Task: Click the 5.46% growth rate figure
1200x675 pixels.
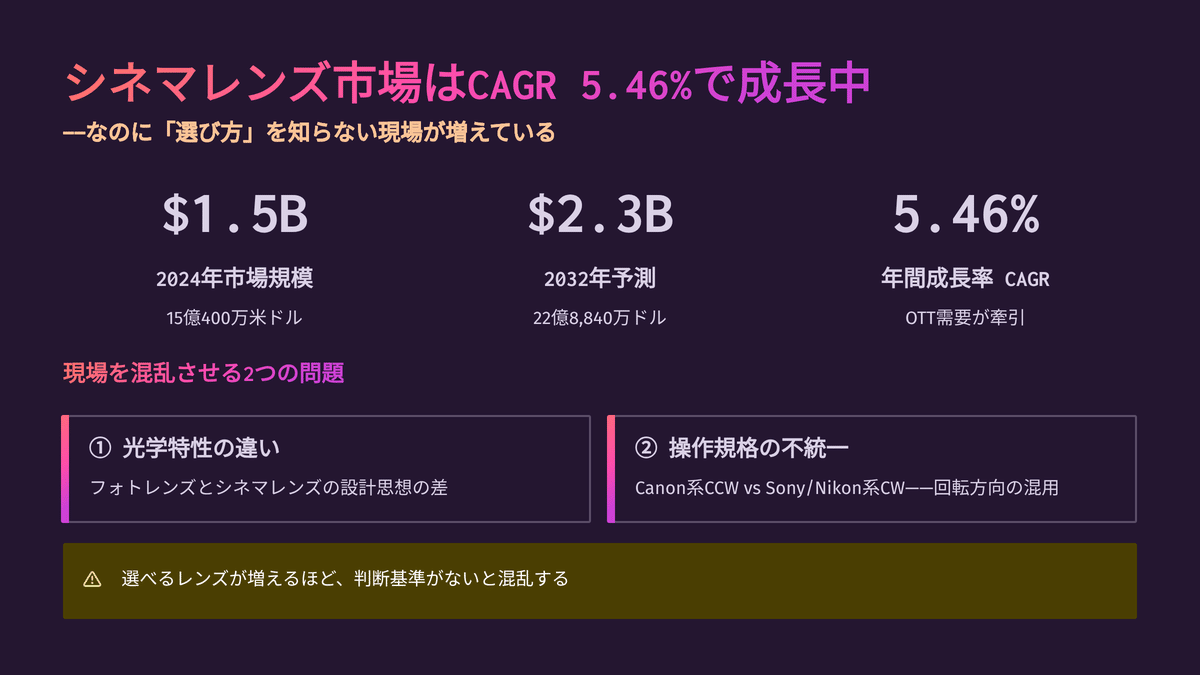Action: [965, 214]
